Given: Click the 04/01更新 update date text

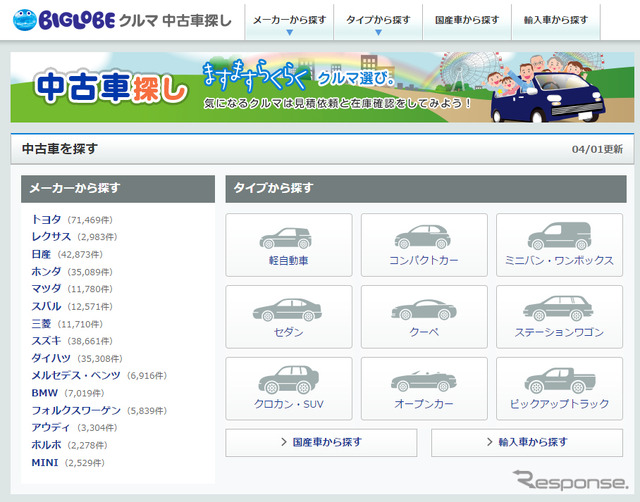Looking at the screenshot, I should pos(597,149).
